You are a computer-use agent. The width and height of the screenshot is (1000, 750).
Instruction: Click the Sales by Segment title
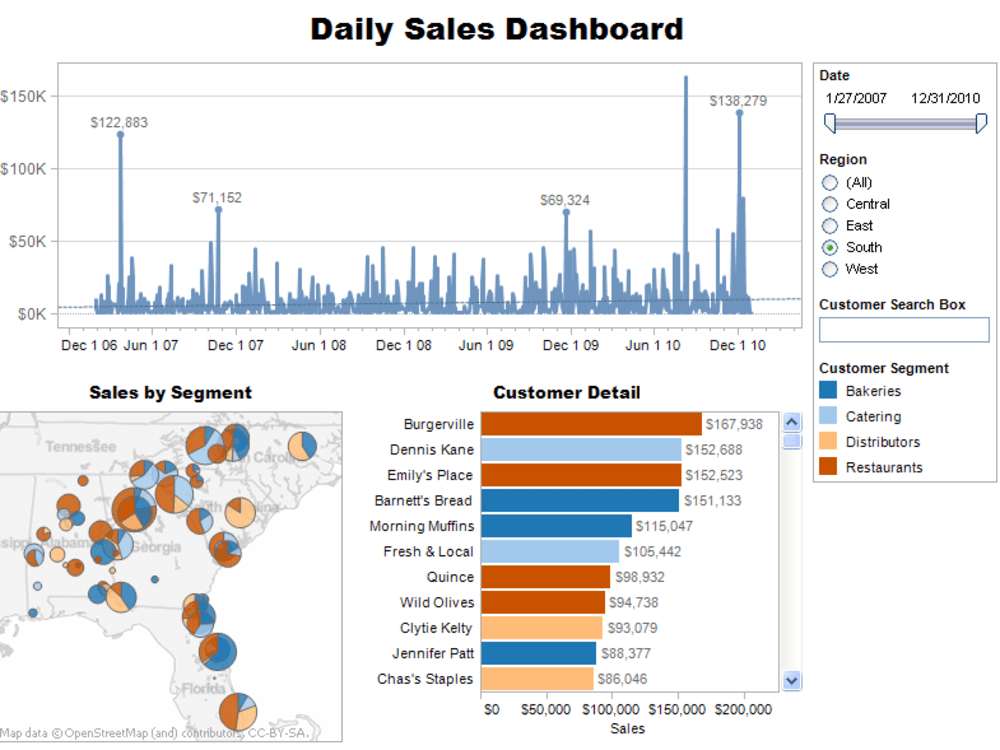171,393
